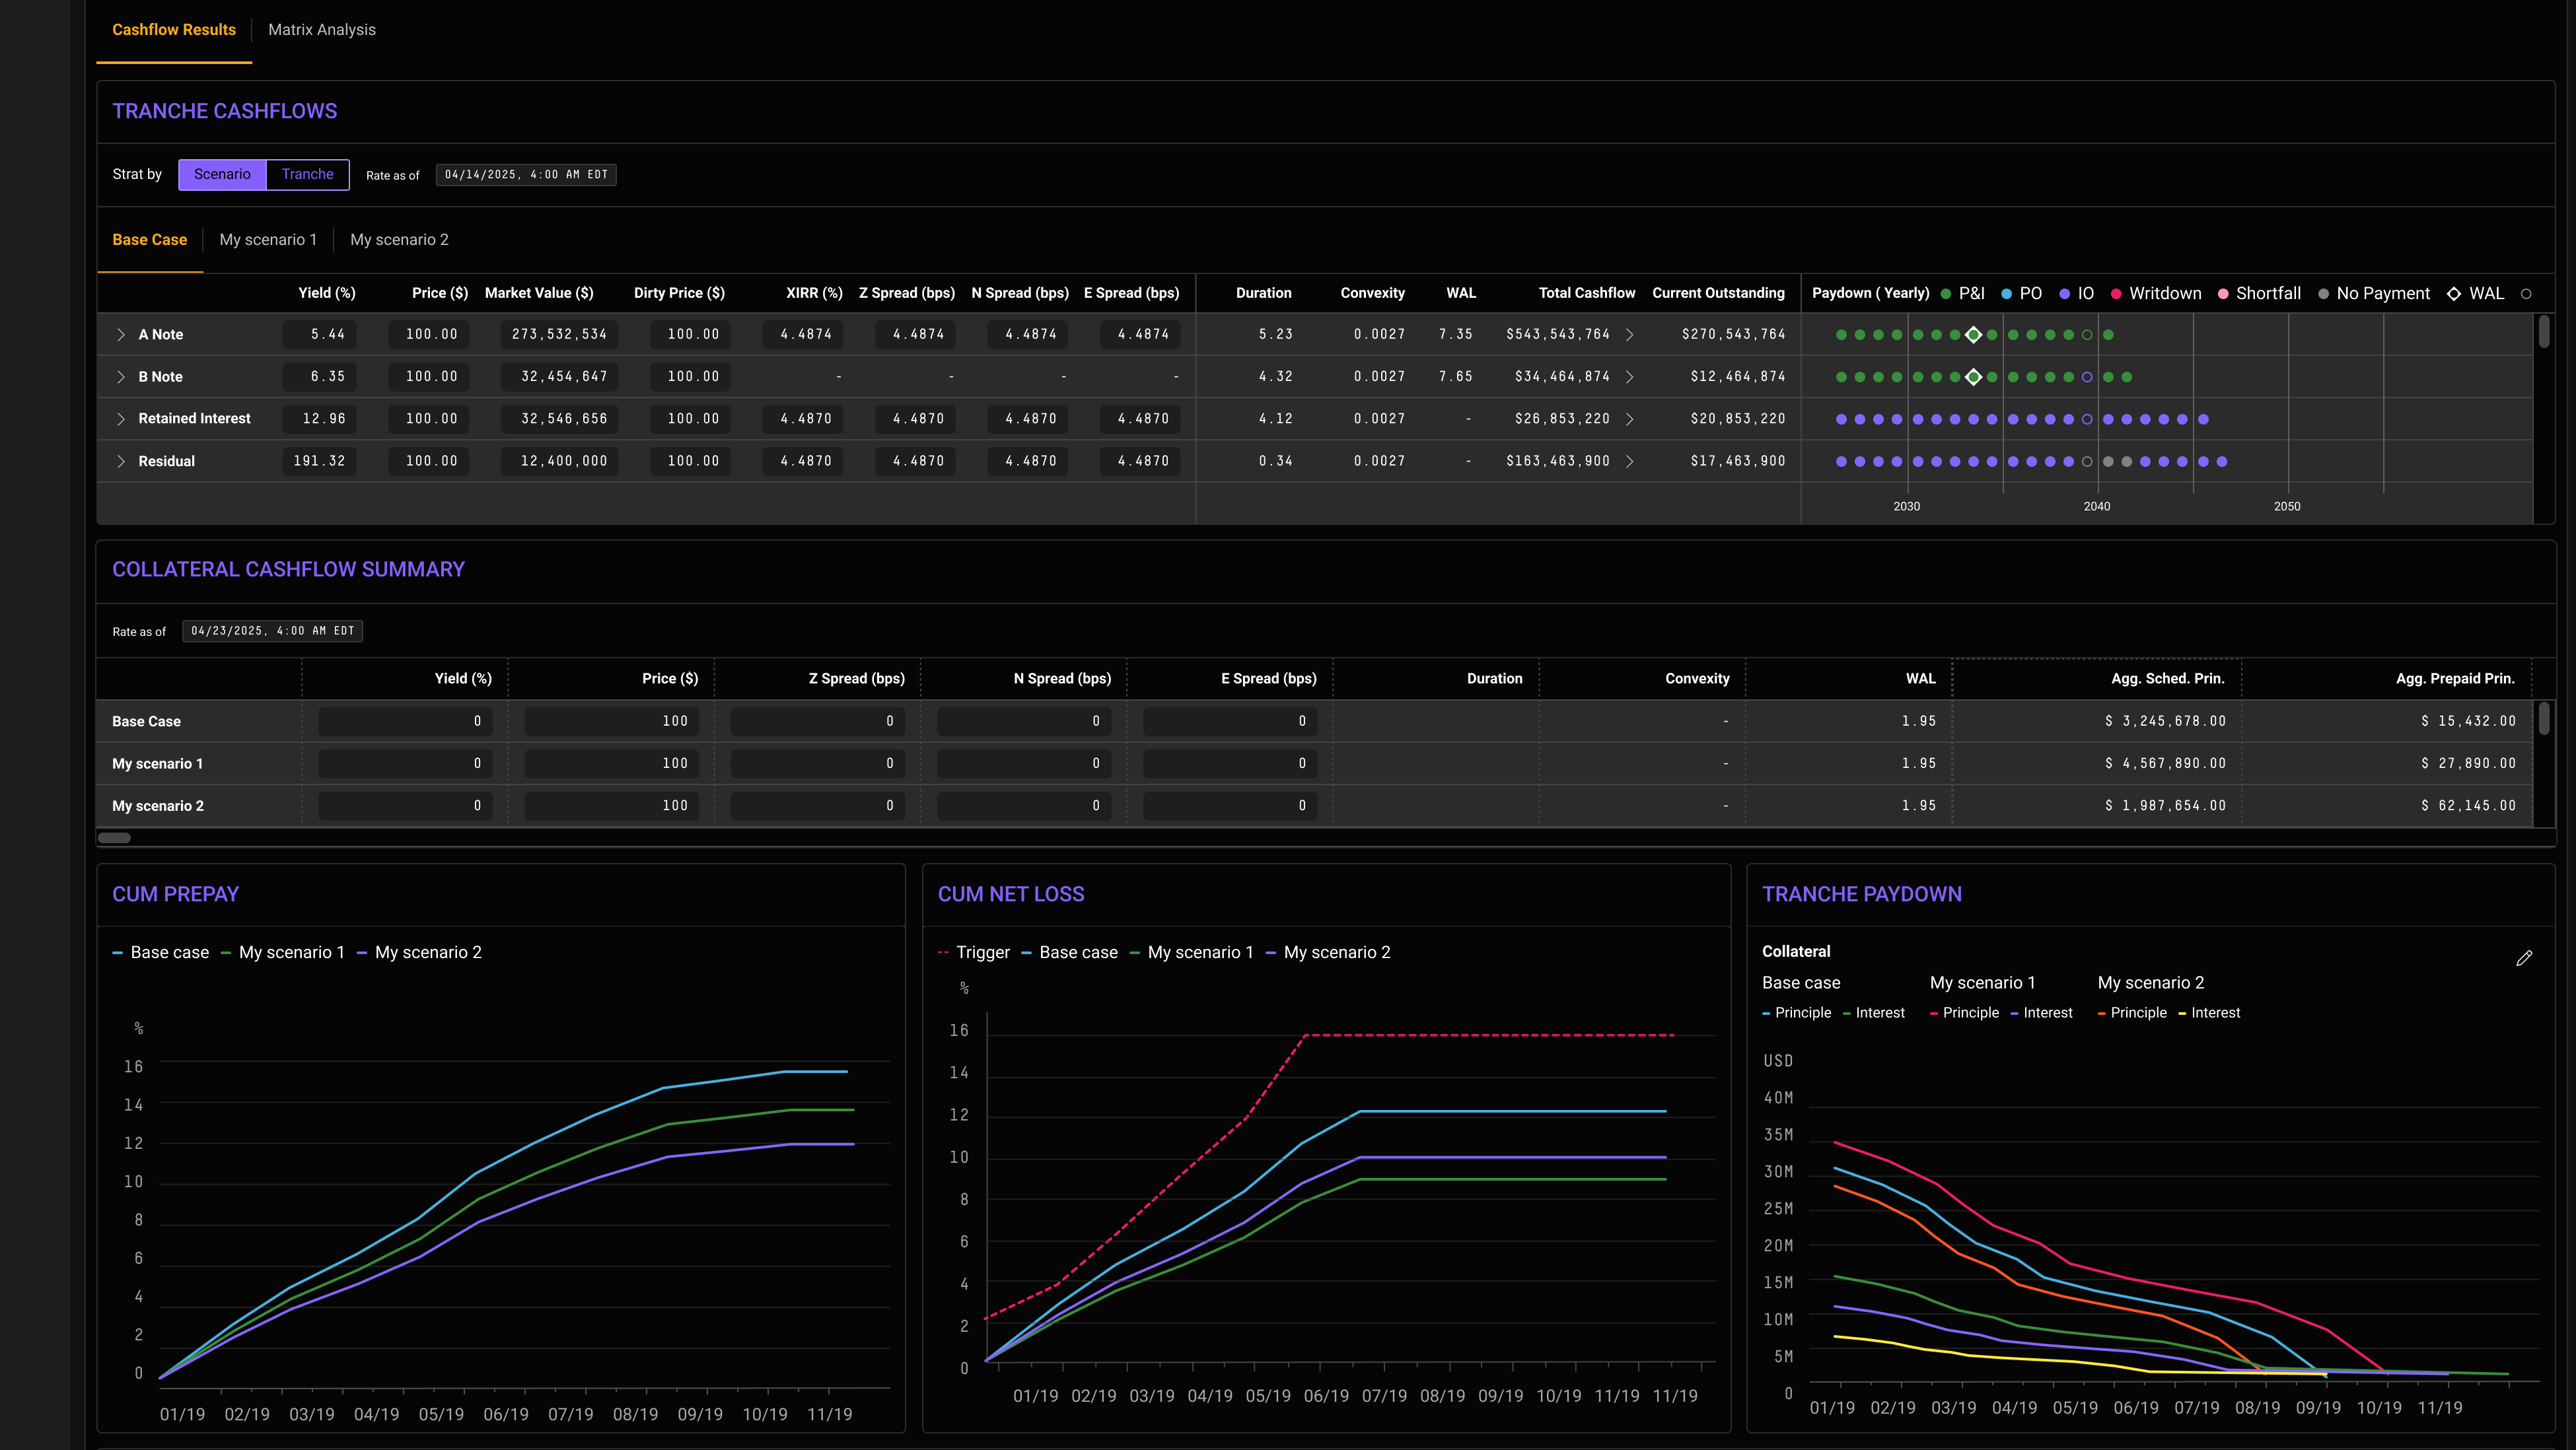
Task: Expand the B Note row
Action: [x=121, y=377]
